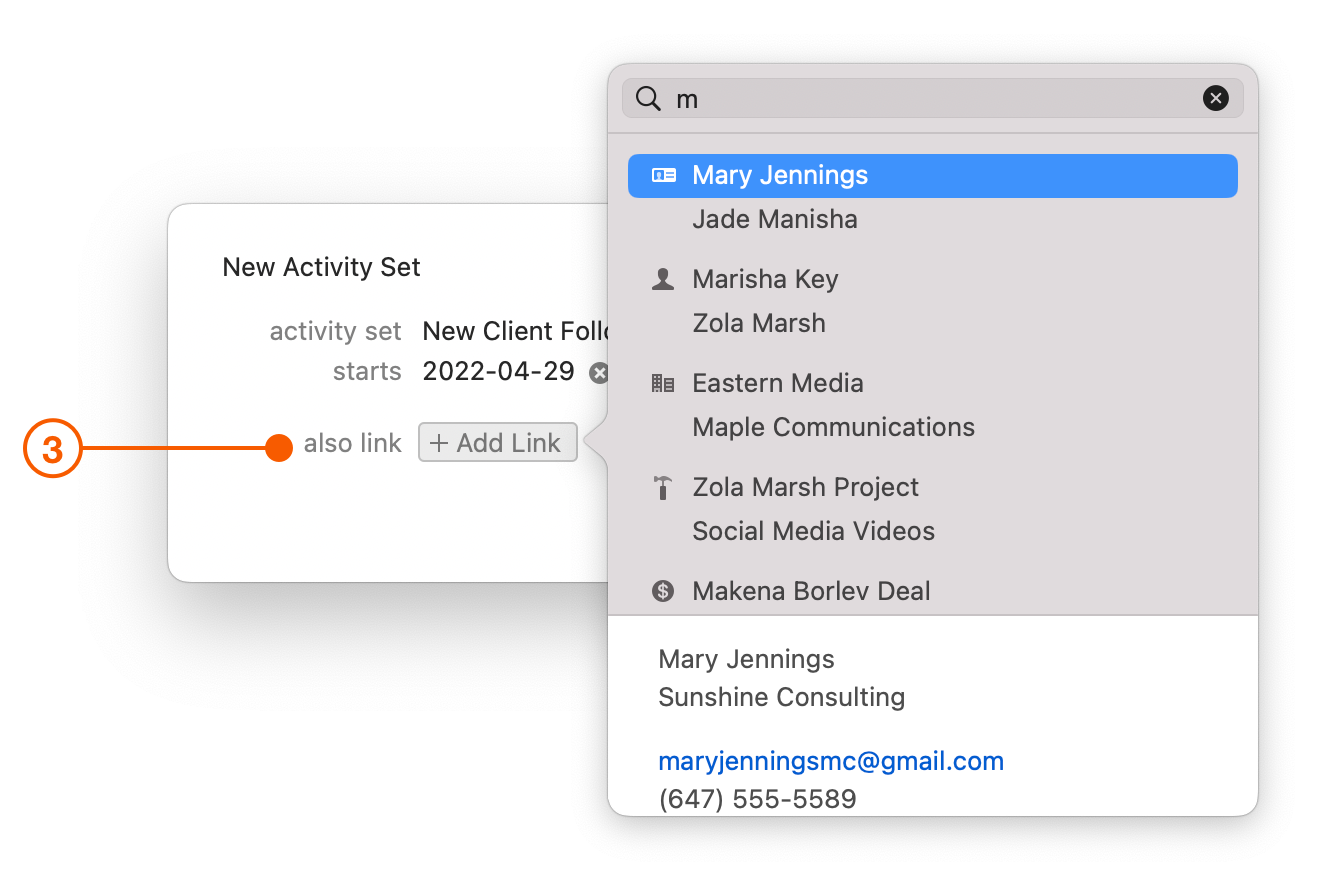Click the project icon next to Zola Marsh Project
Image resolution: width=1330 pixels, height=896 pixels.
point(662,487)
